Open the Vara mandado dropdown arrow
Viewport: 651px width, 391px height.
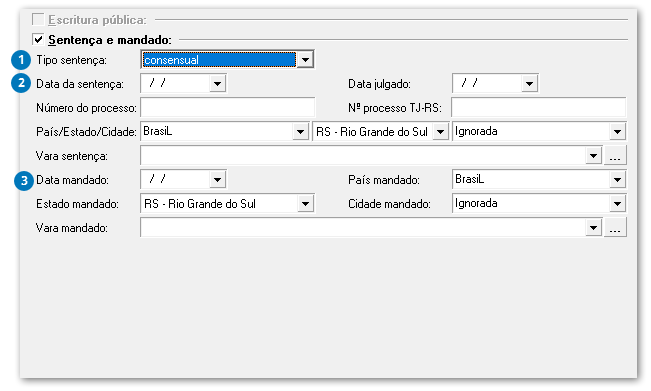click(594, 228)
